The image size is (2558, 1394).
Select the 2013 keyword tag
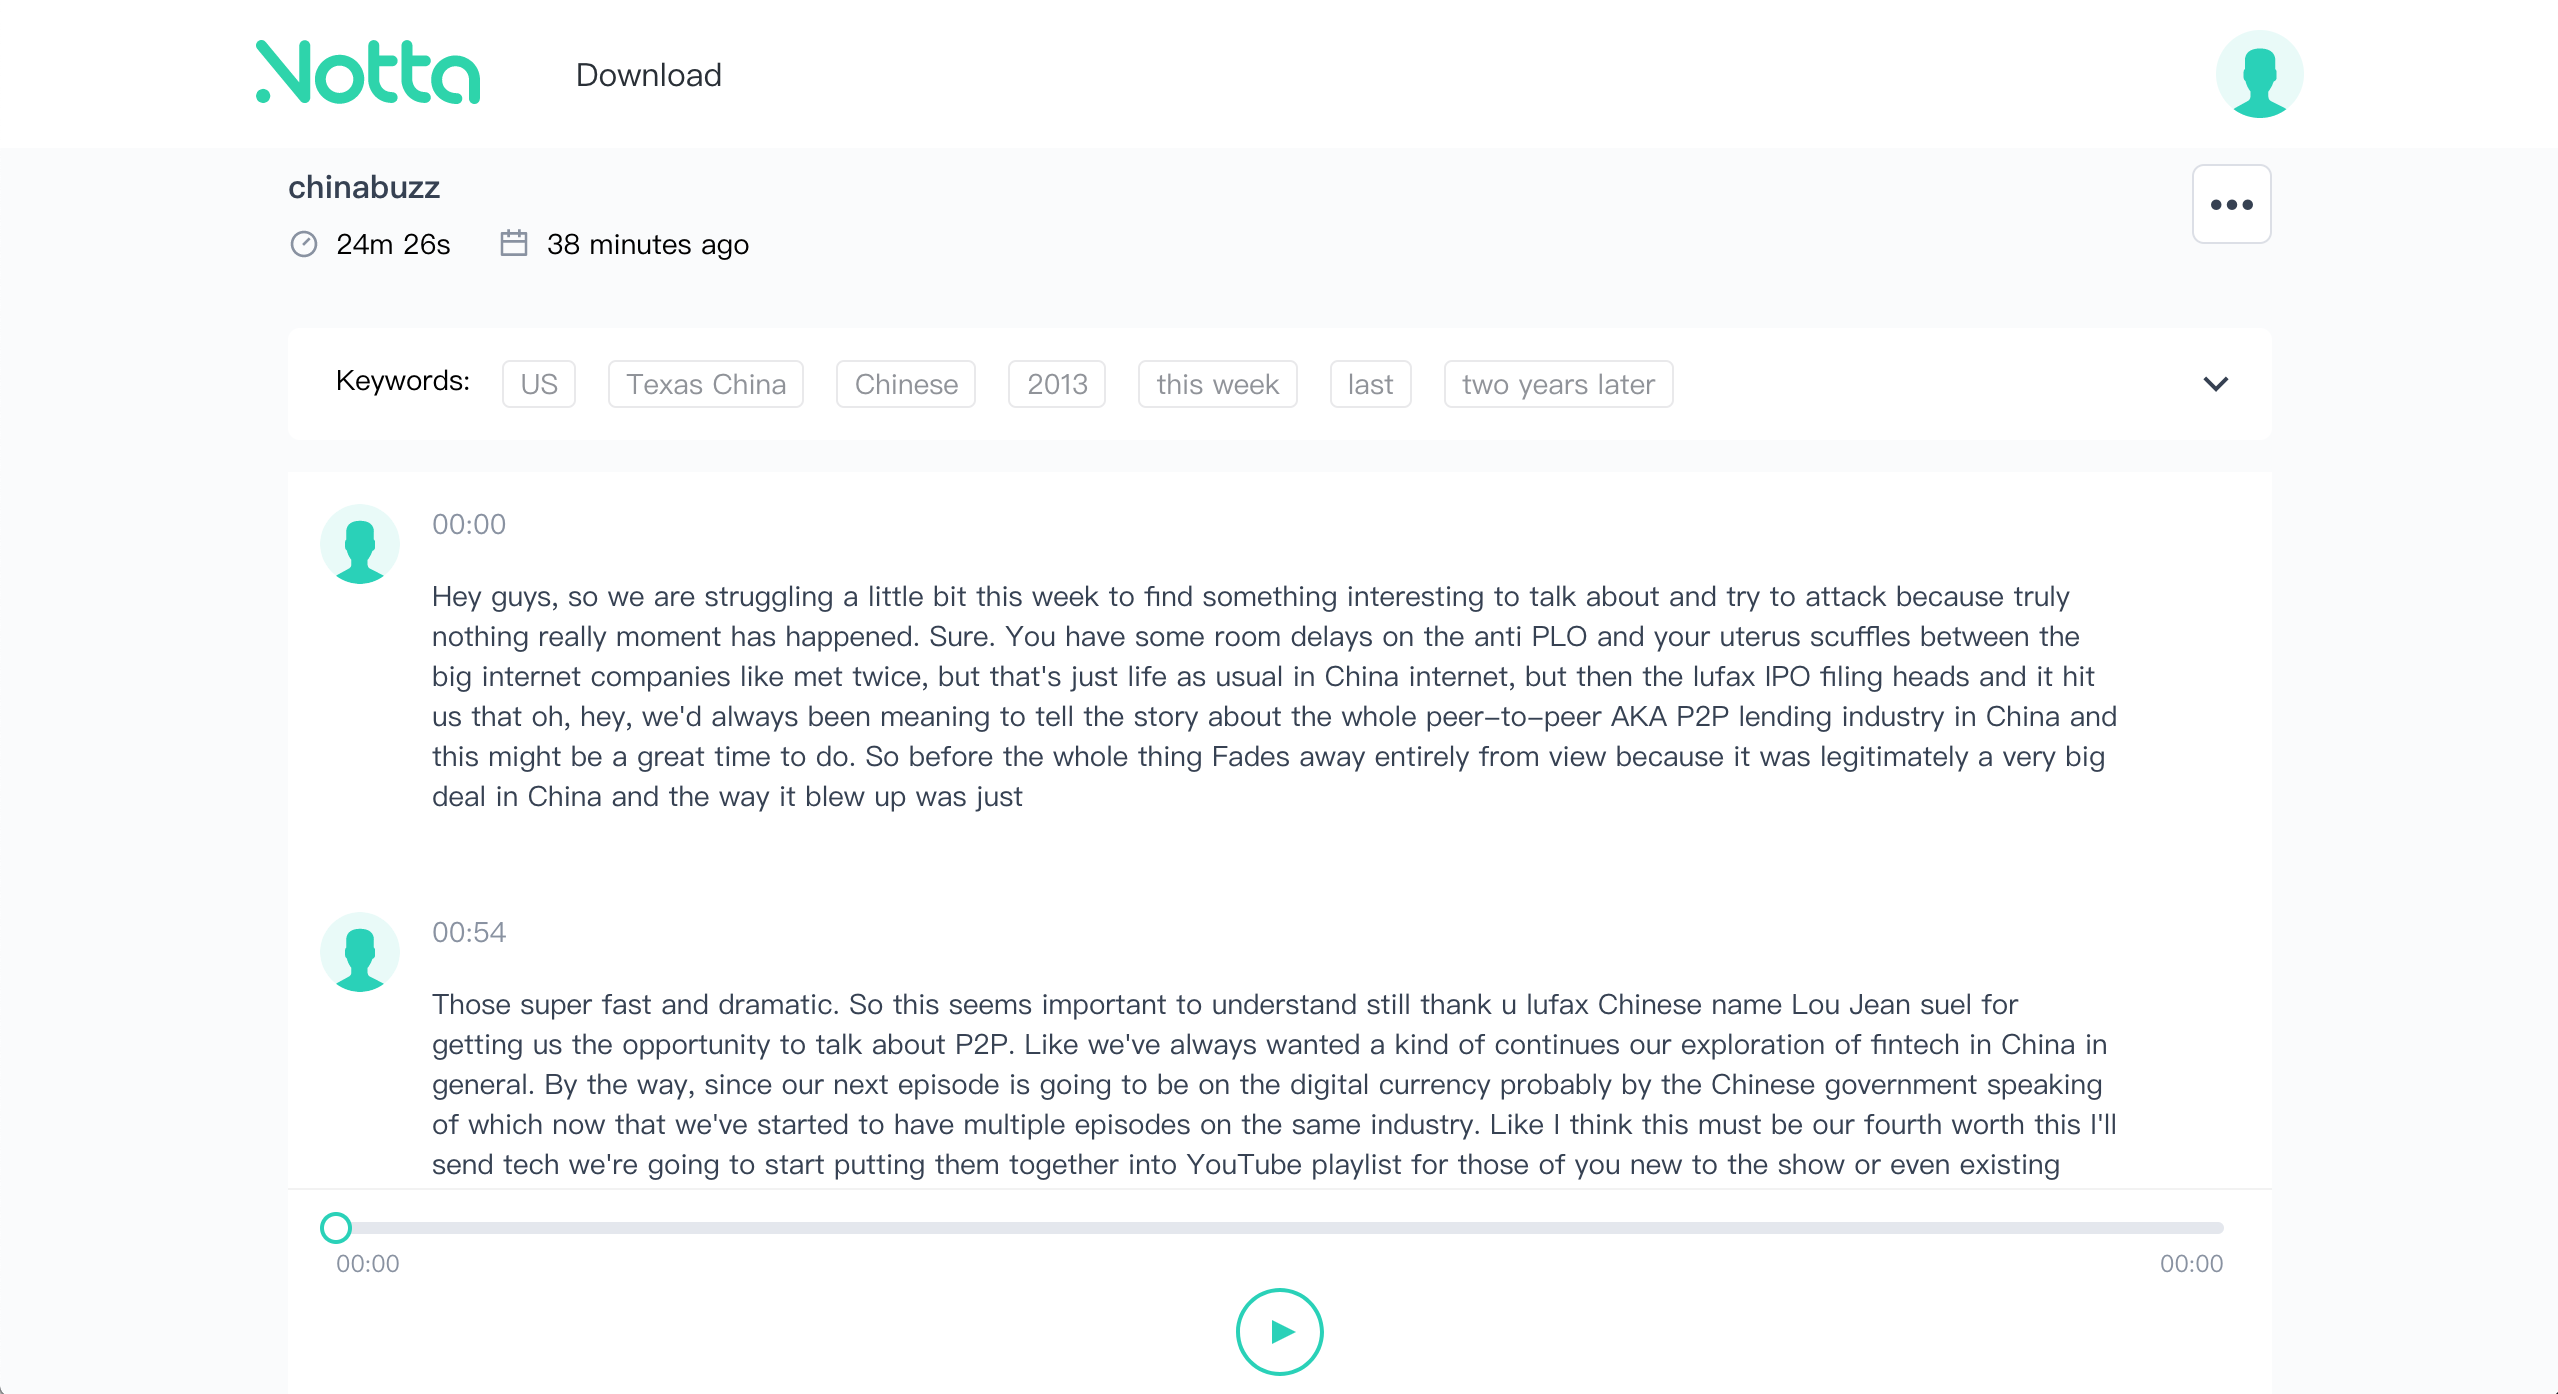(1056, 384)
